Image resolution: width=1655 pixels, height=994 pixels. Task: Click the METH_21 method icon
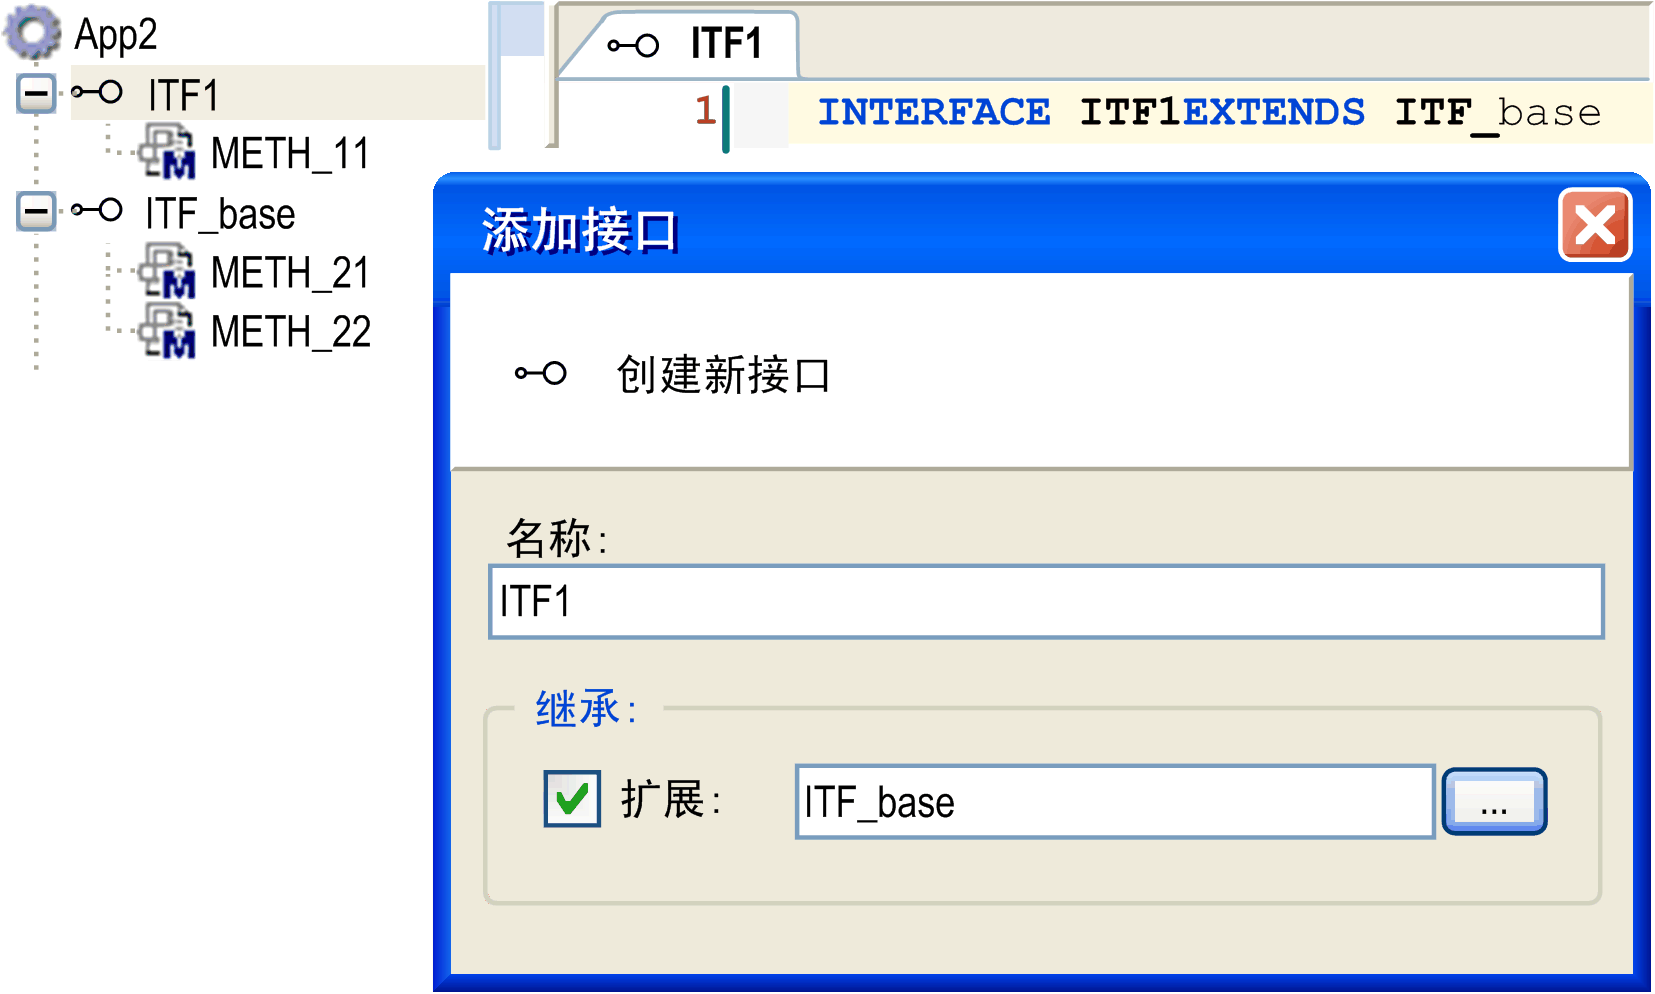(x=167, y=271)
